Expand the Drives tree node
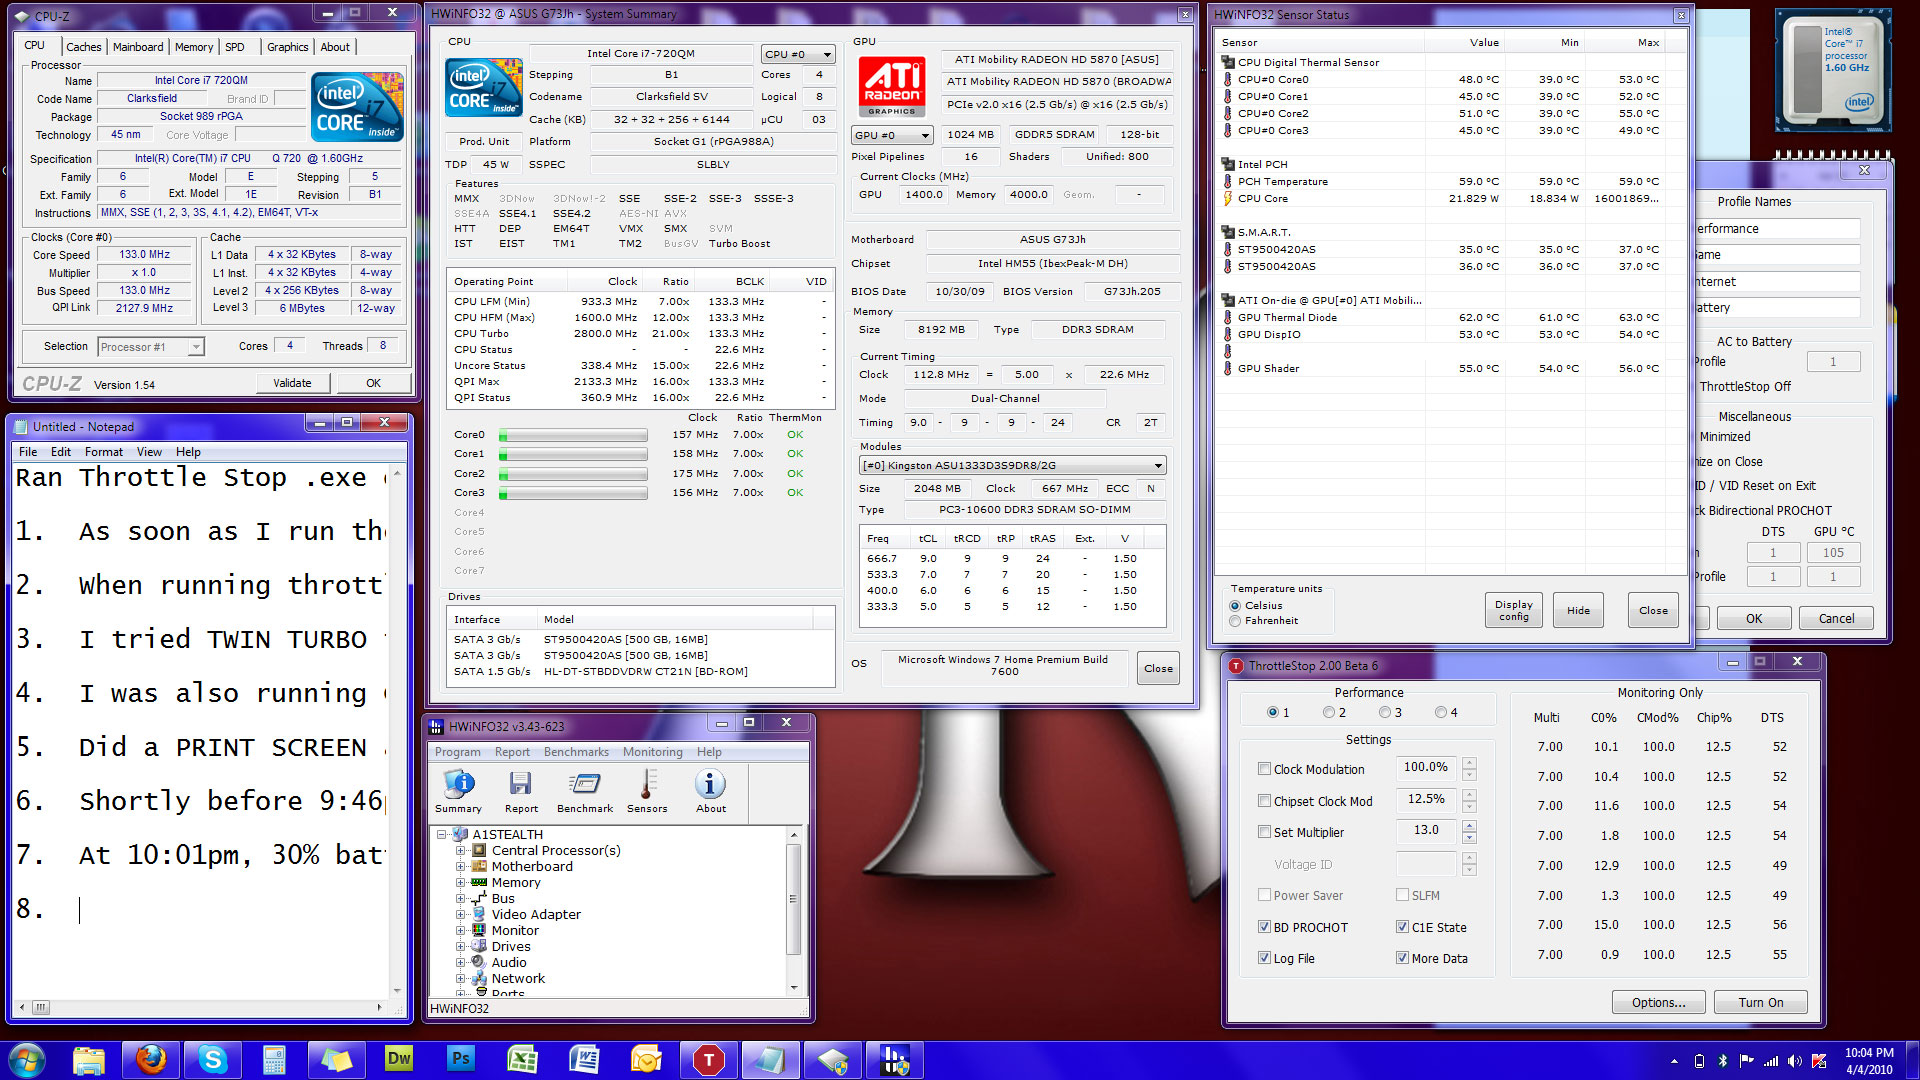This screenshot has height=1080, width=1920. [x=461, y=946]
